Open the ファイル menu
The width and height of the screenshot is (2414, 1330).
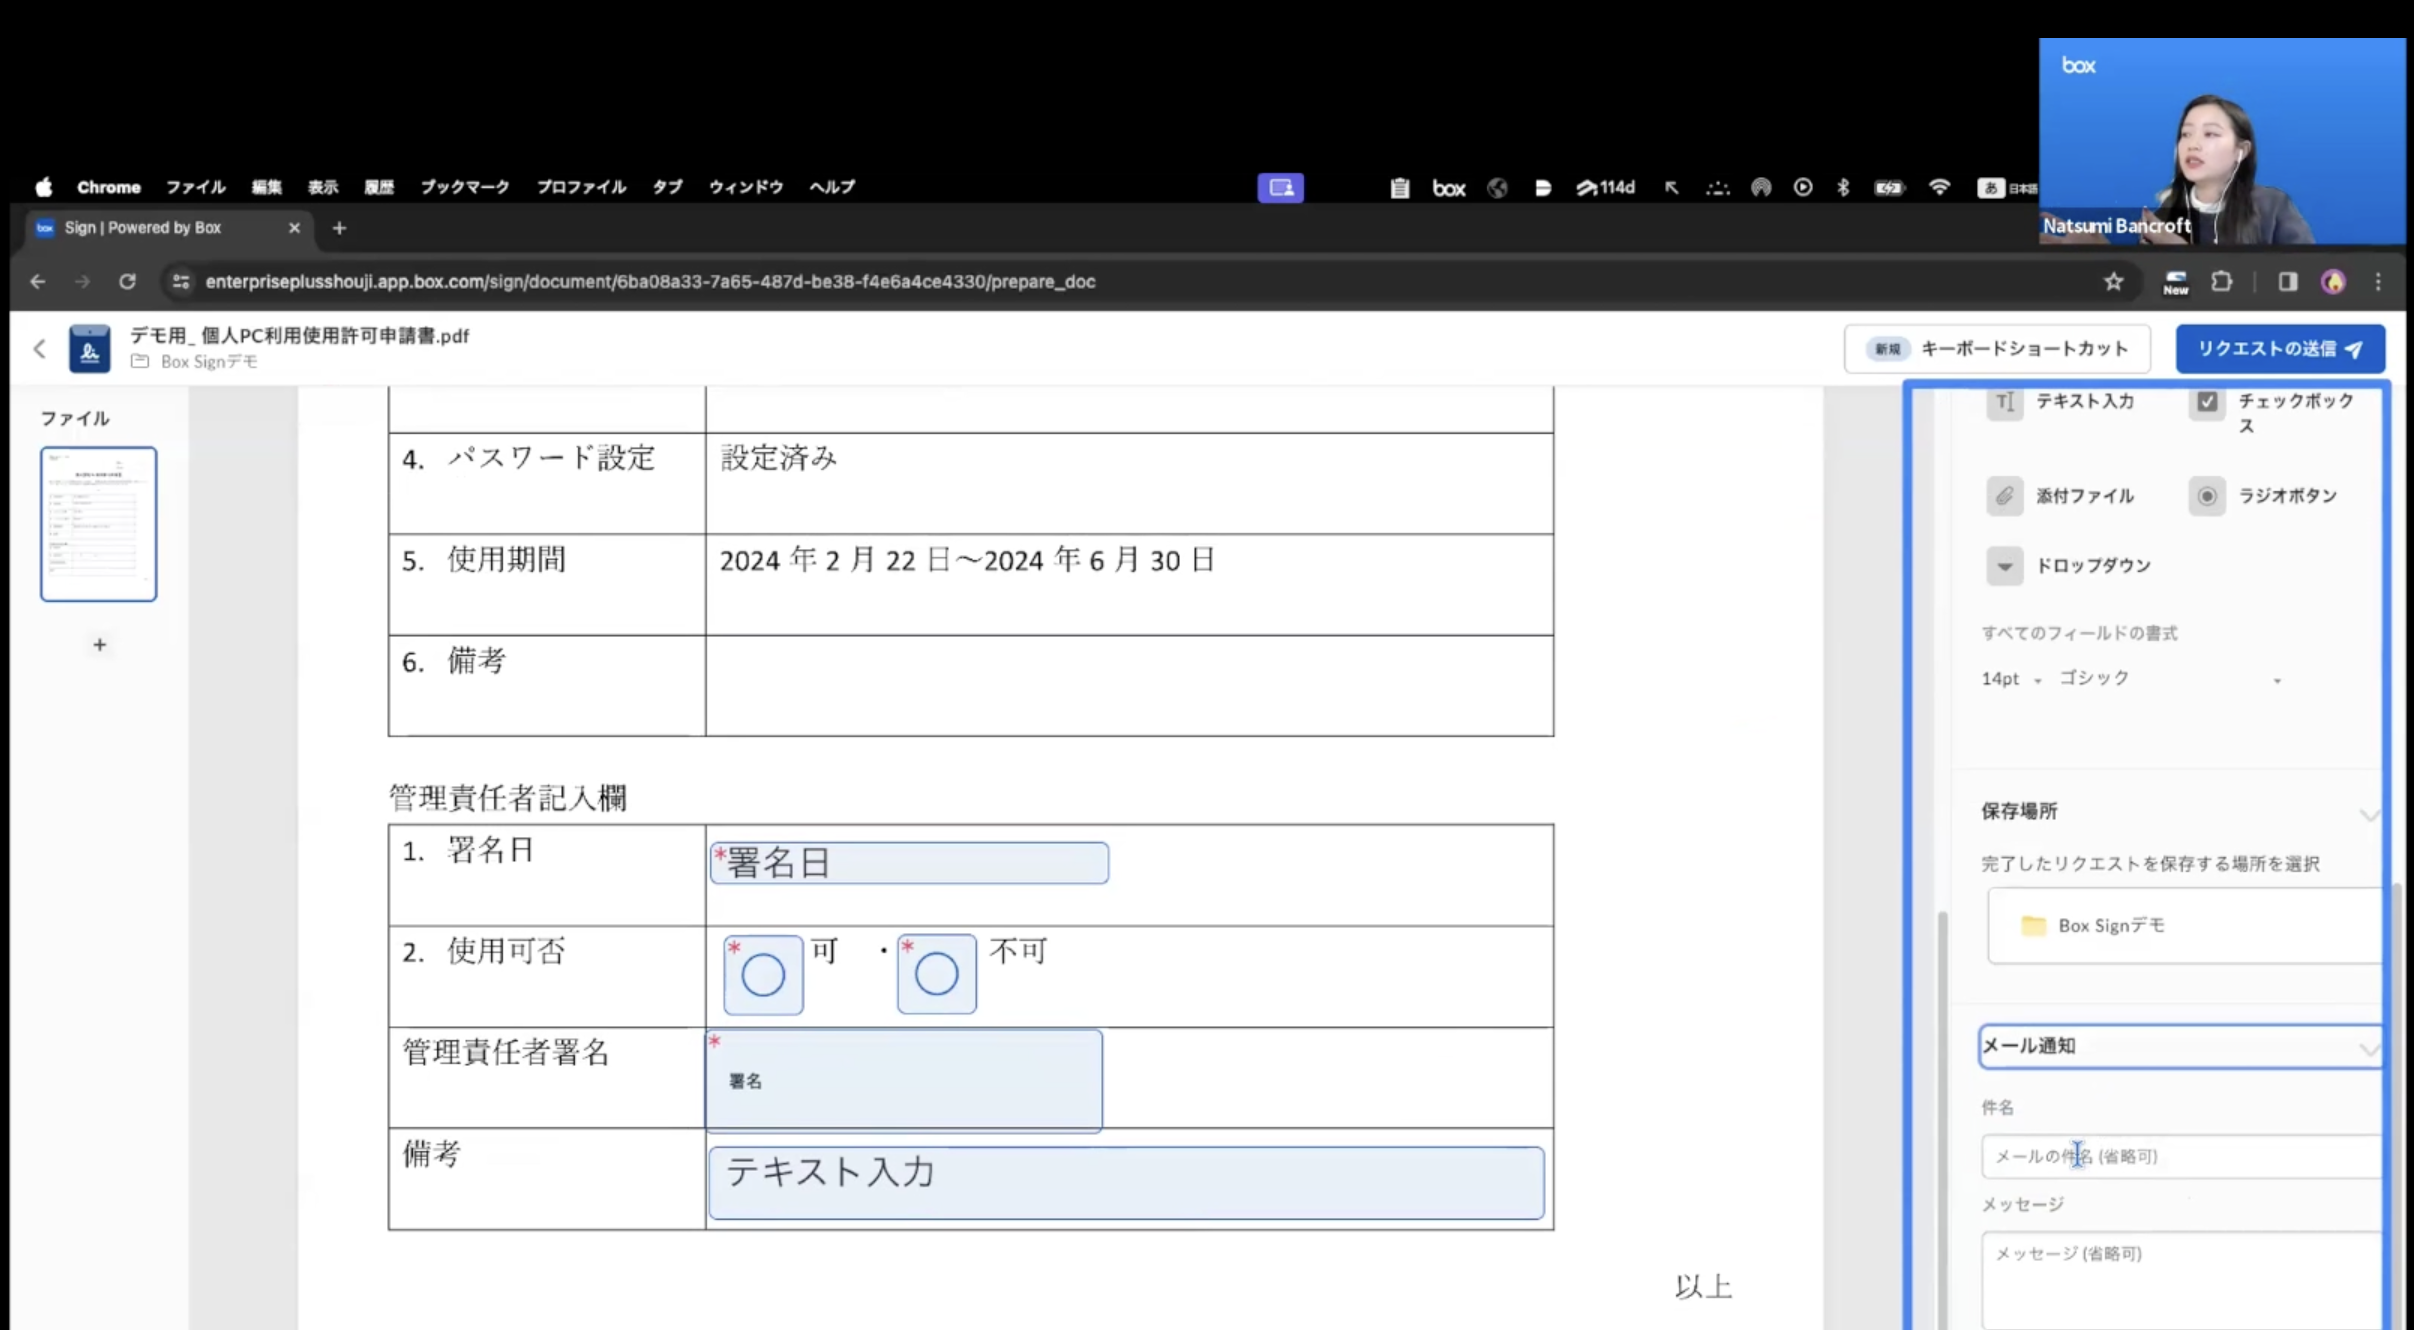195,187
